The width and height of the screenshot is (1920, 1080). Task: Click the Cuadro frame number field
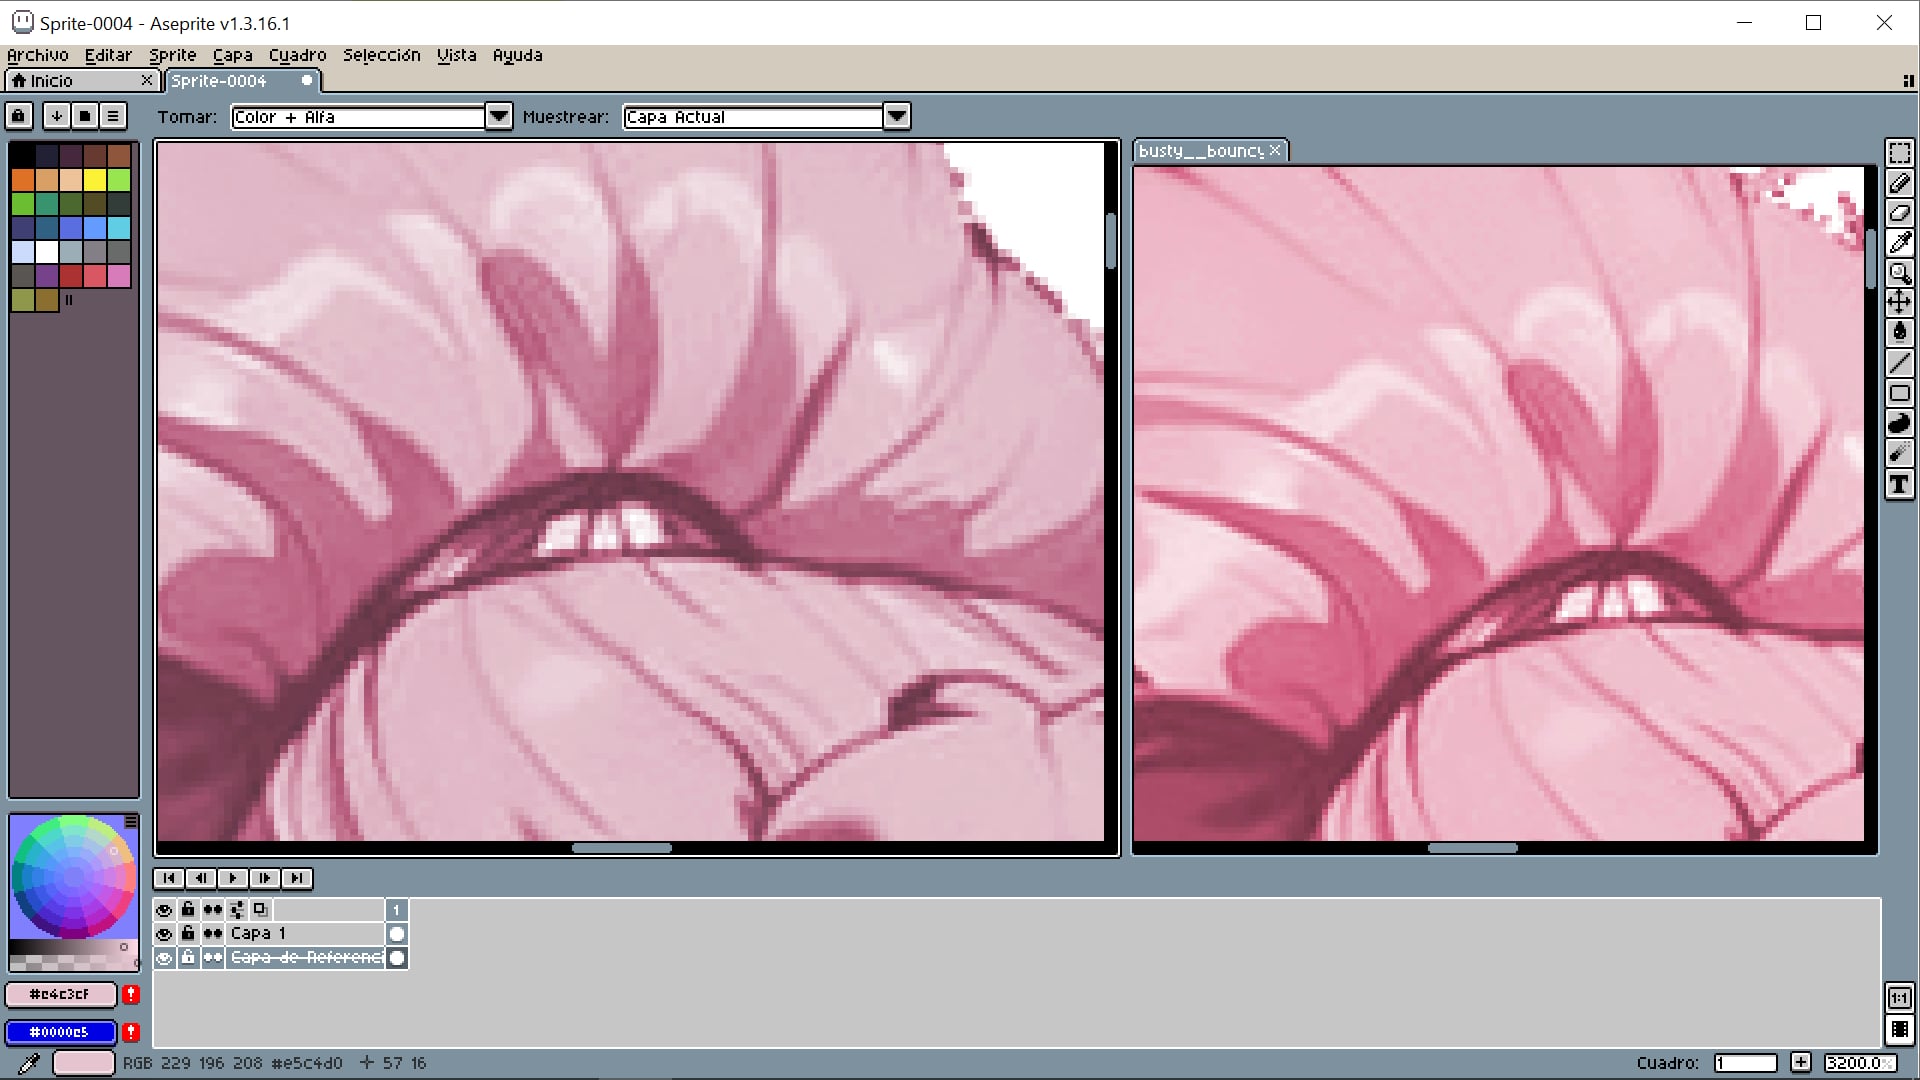pyautogui.click(x=1745, y=1063)
